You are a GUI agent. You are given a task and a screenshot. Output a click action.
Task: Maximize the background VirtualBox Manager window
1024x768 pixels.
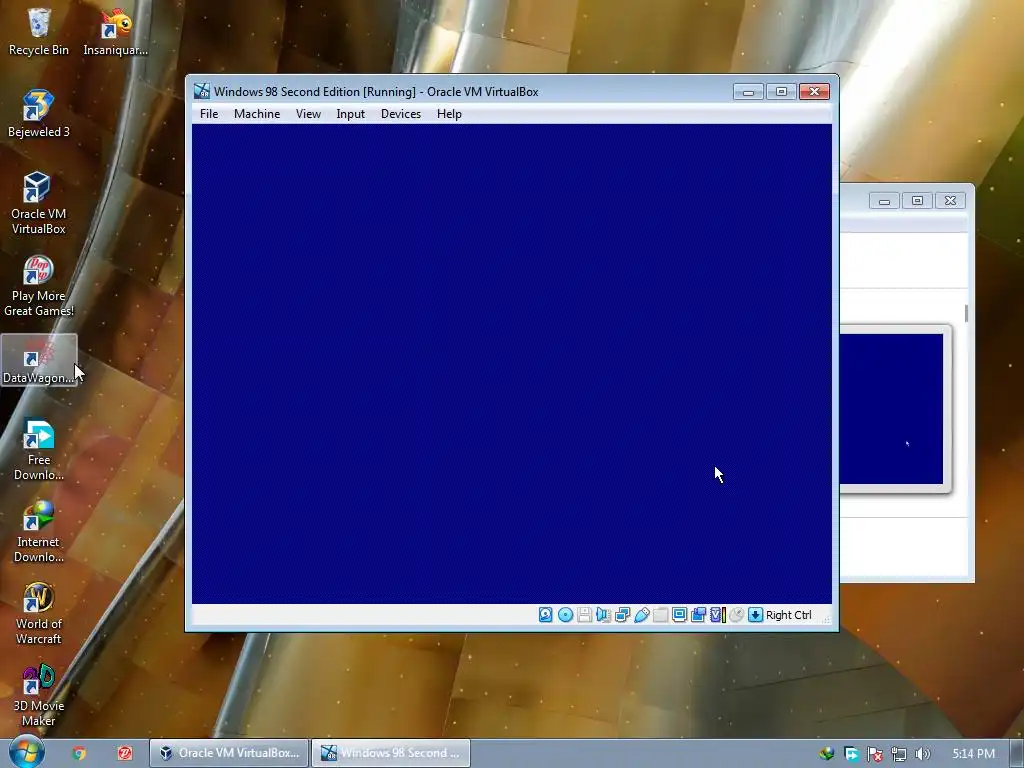pos(917,201)
